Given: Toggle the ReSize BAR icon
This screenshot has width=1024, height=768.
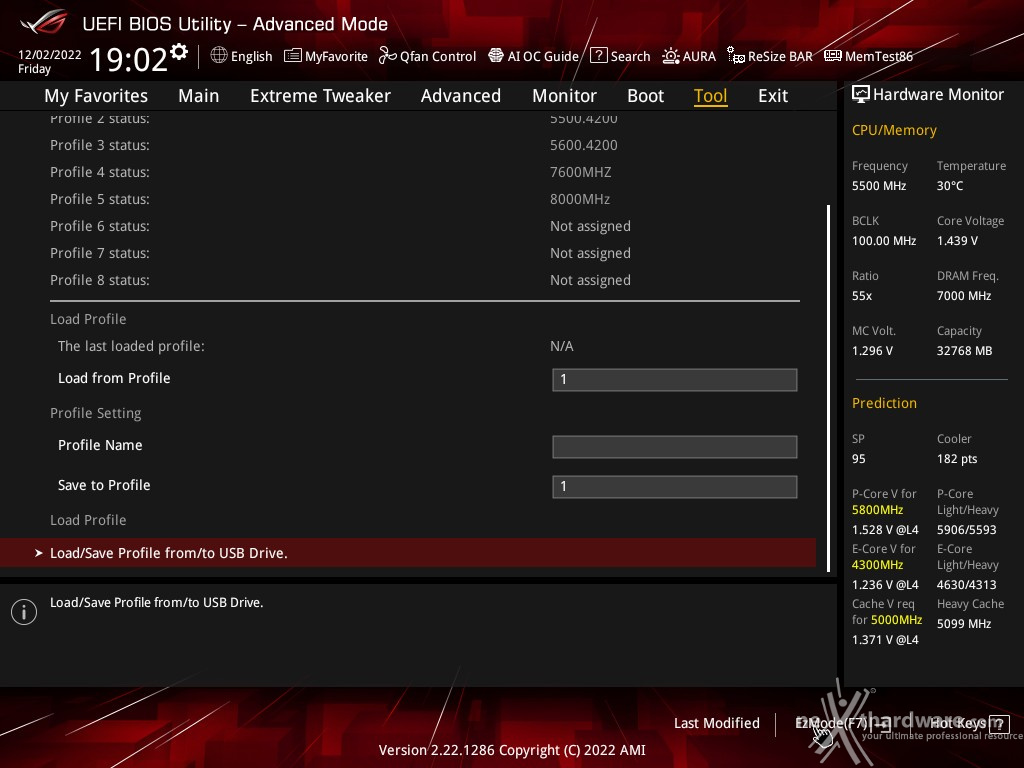Looking at the screenshot, I should tap(736, 56).
